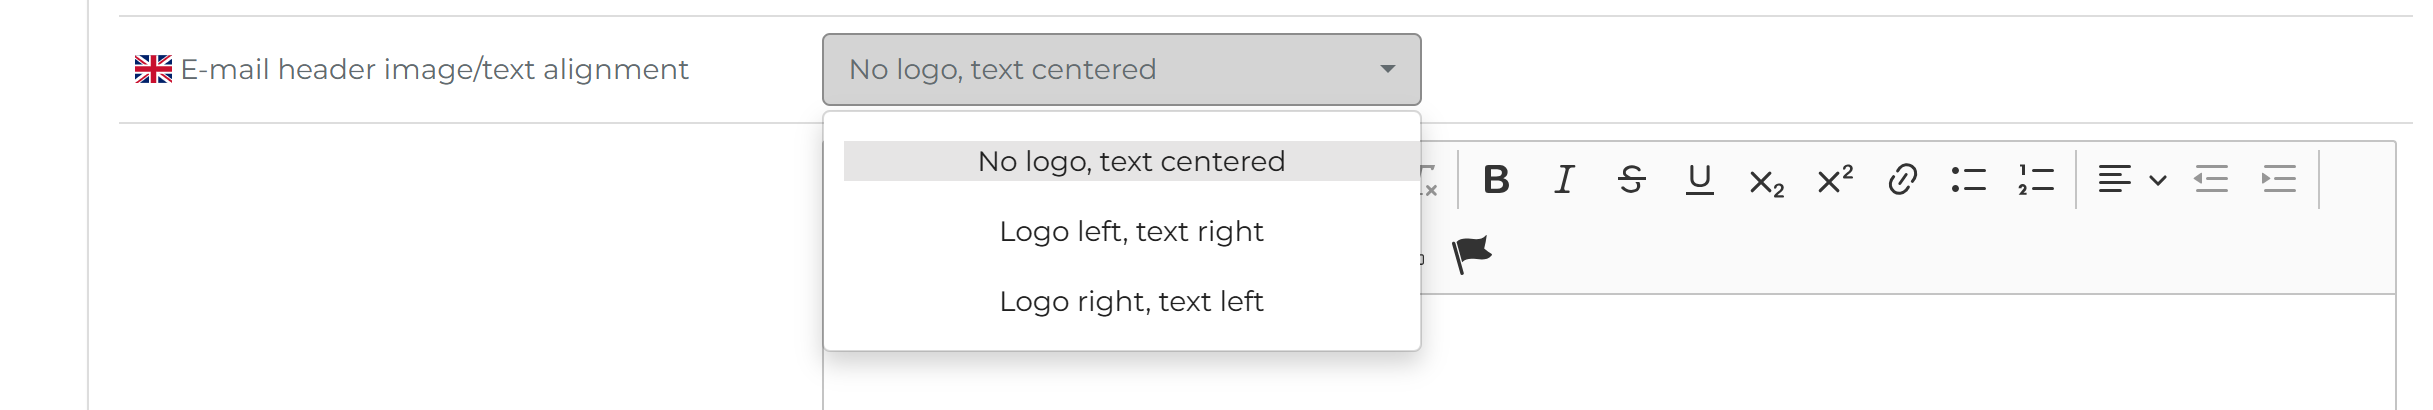
Task: Apply italic formatting
Action: tap(1564, 180)
